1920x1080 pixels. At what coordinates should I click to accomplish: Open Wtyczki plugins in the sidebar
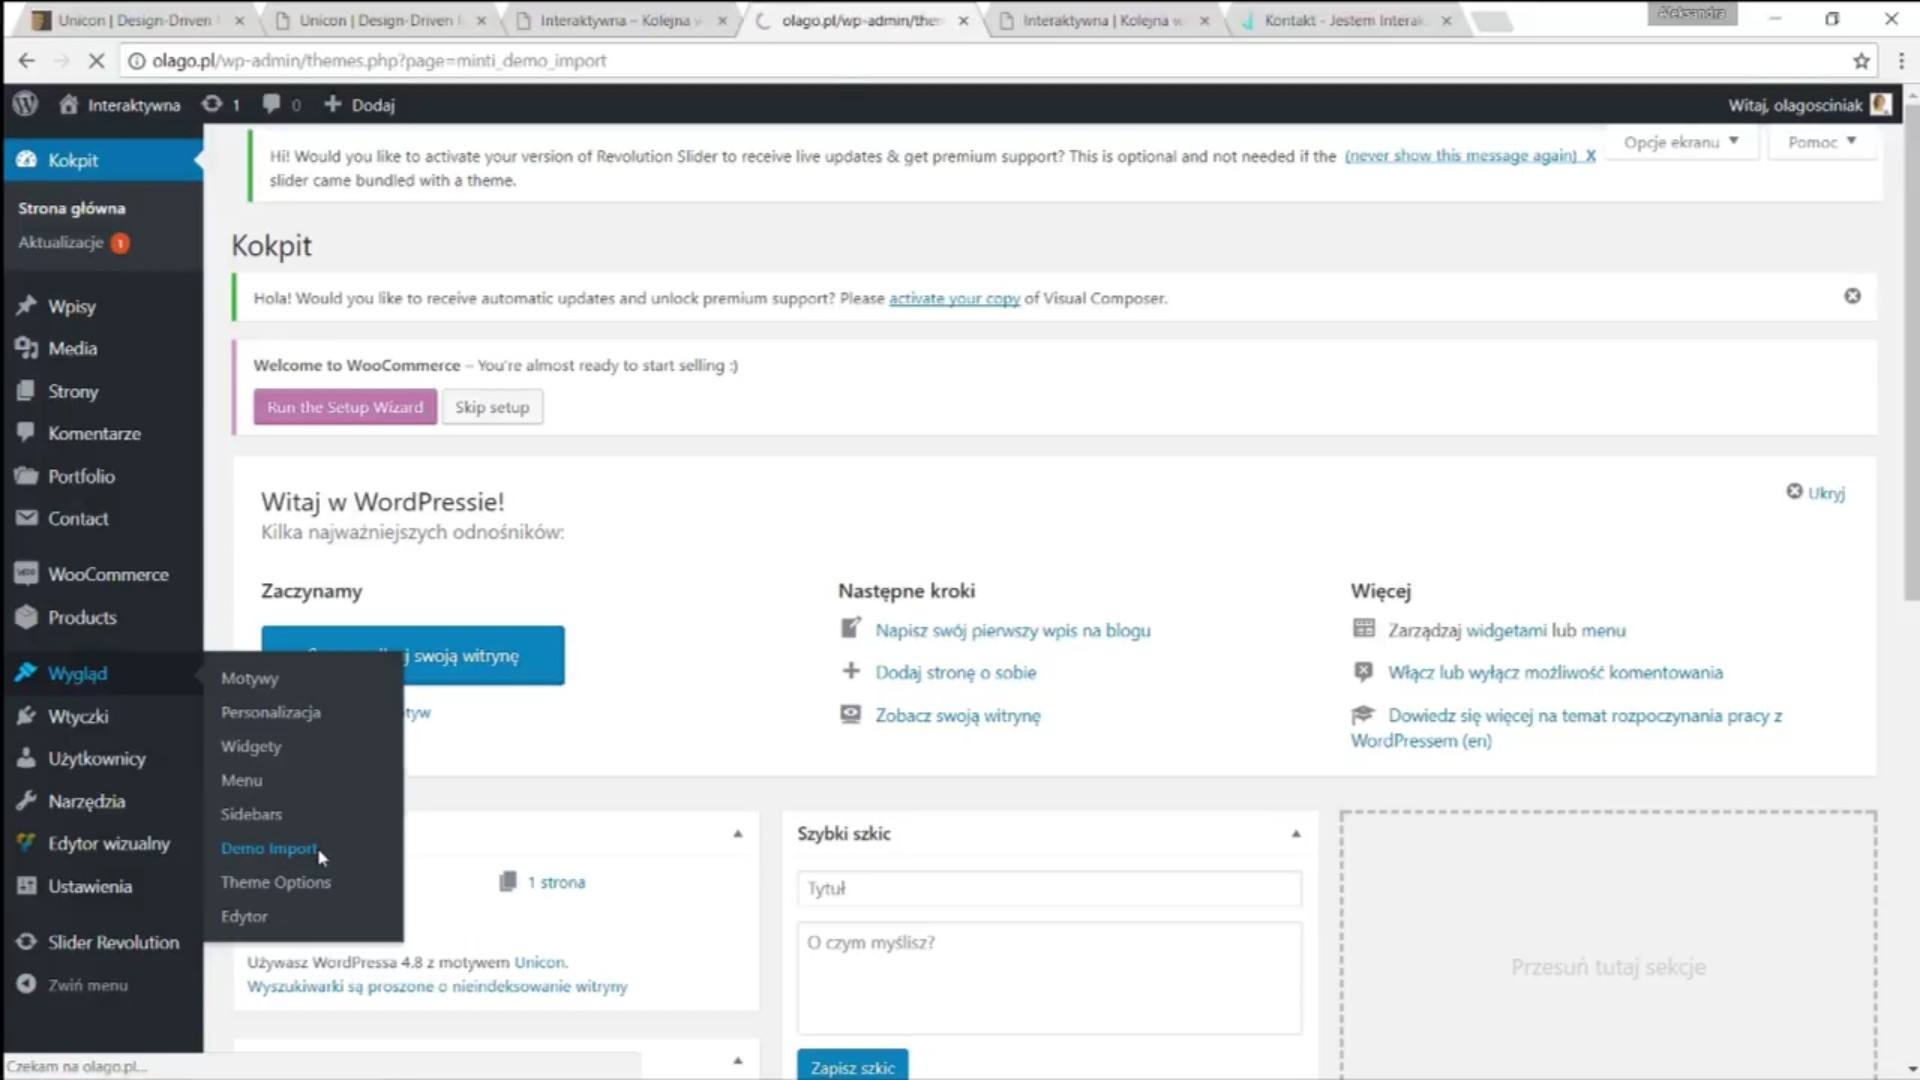click(x=78, y=717)
